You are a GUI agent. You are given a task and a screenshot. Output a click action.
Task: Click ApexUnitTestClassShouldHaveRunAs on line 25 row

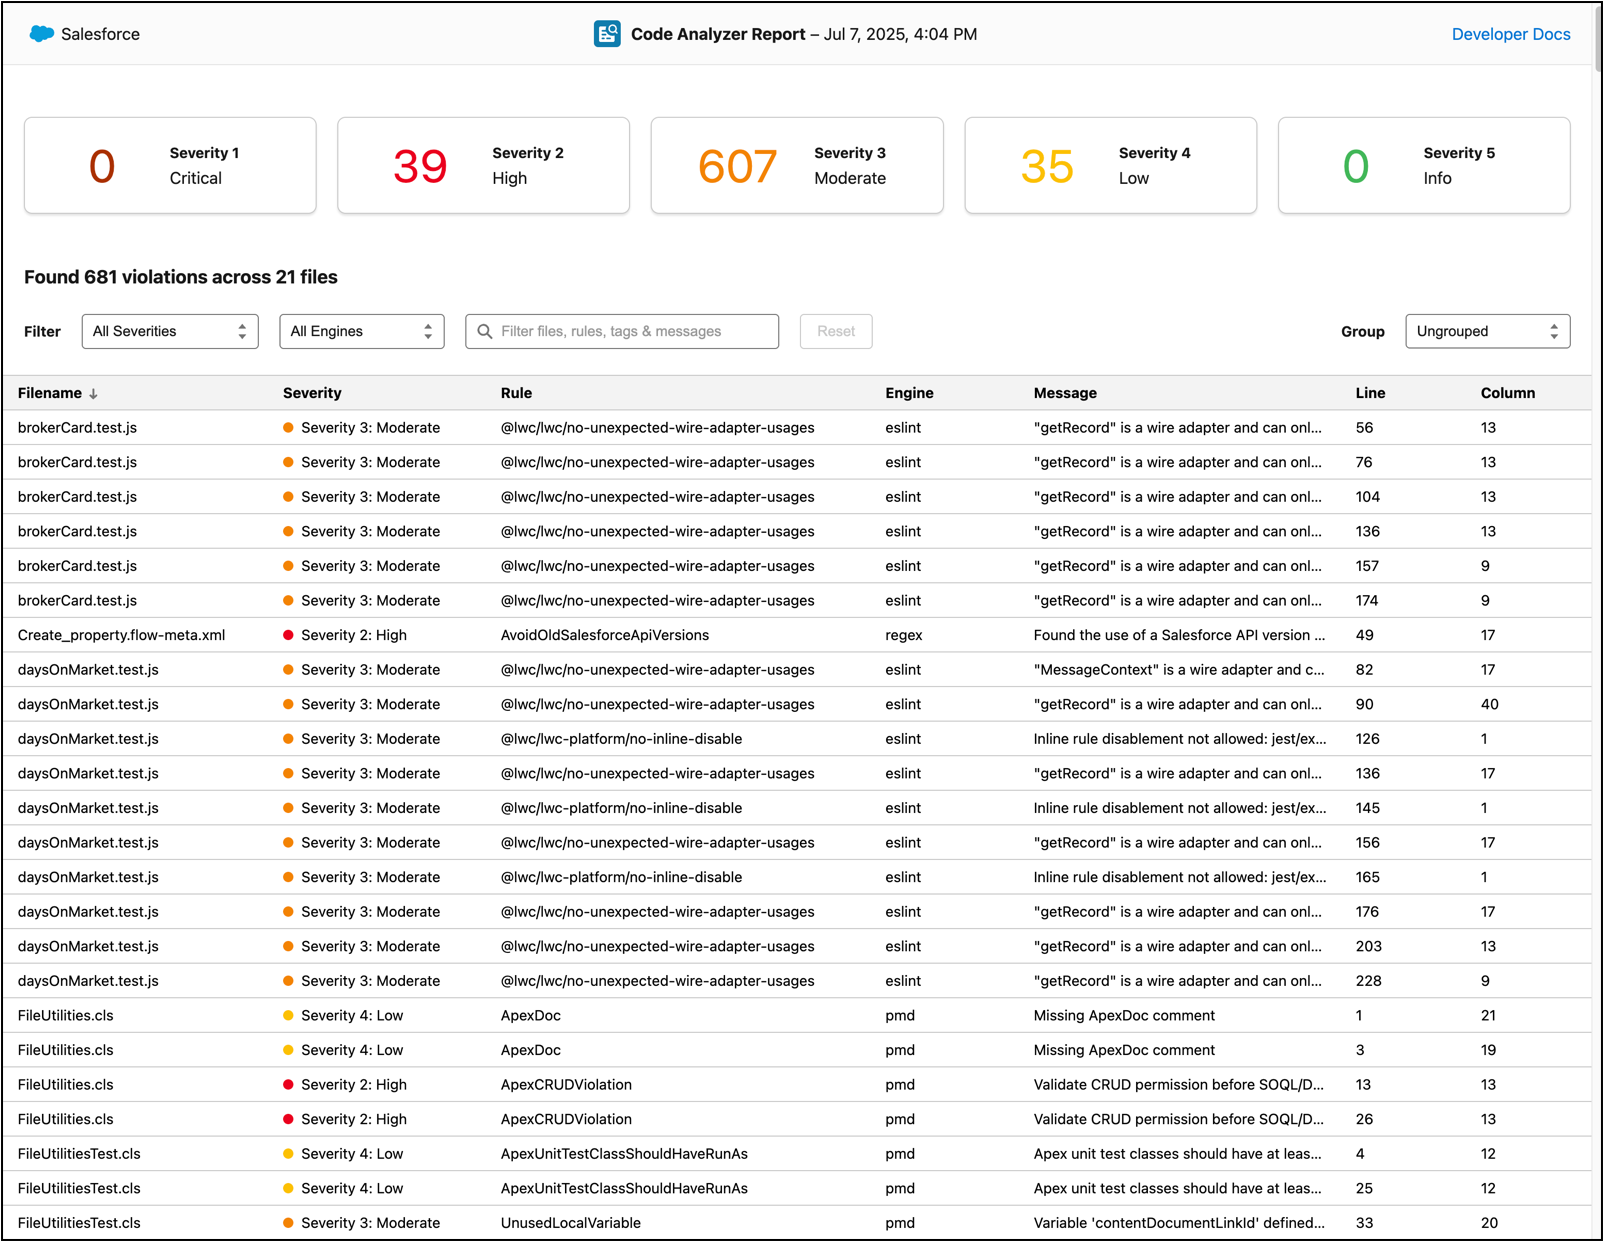624,1188
